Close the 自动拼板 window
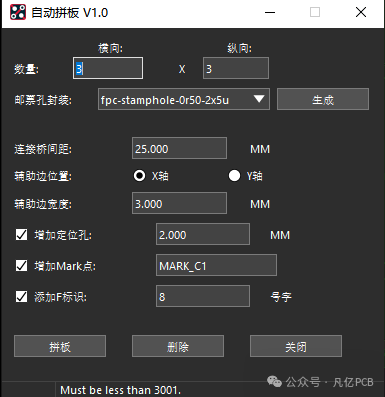385x397 pixels. [361, 12]
